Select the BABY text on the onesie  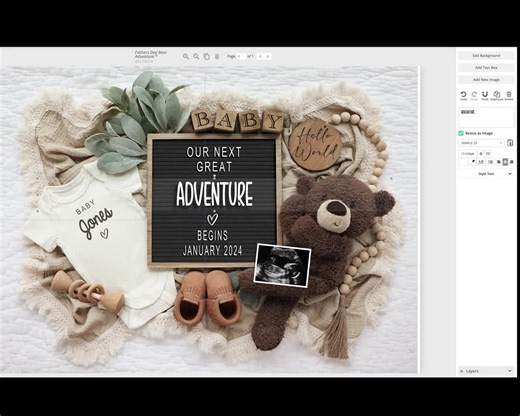[85, 207]
